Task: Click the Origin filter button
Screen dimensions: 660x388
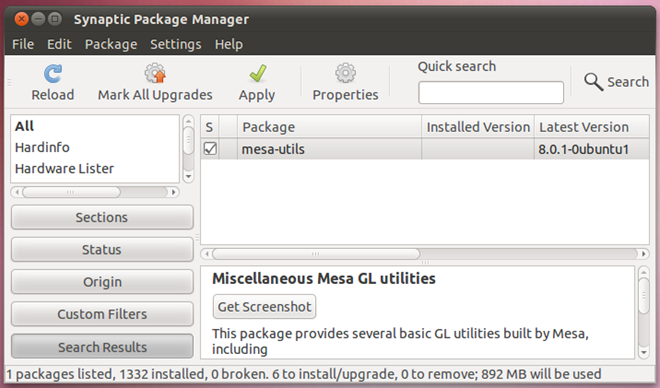Action: (x=102, y=282)
